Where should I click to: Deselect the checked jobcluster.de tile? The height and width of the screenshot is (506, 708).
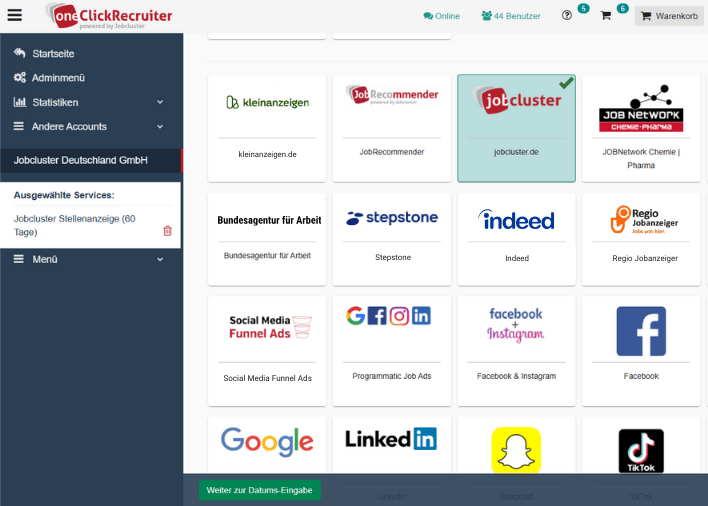(516, 128)
